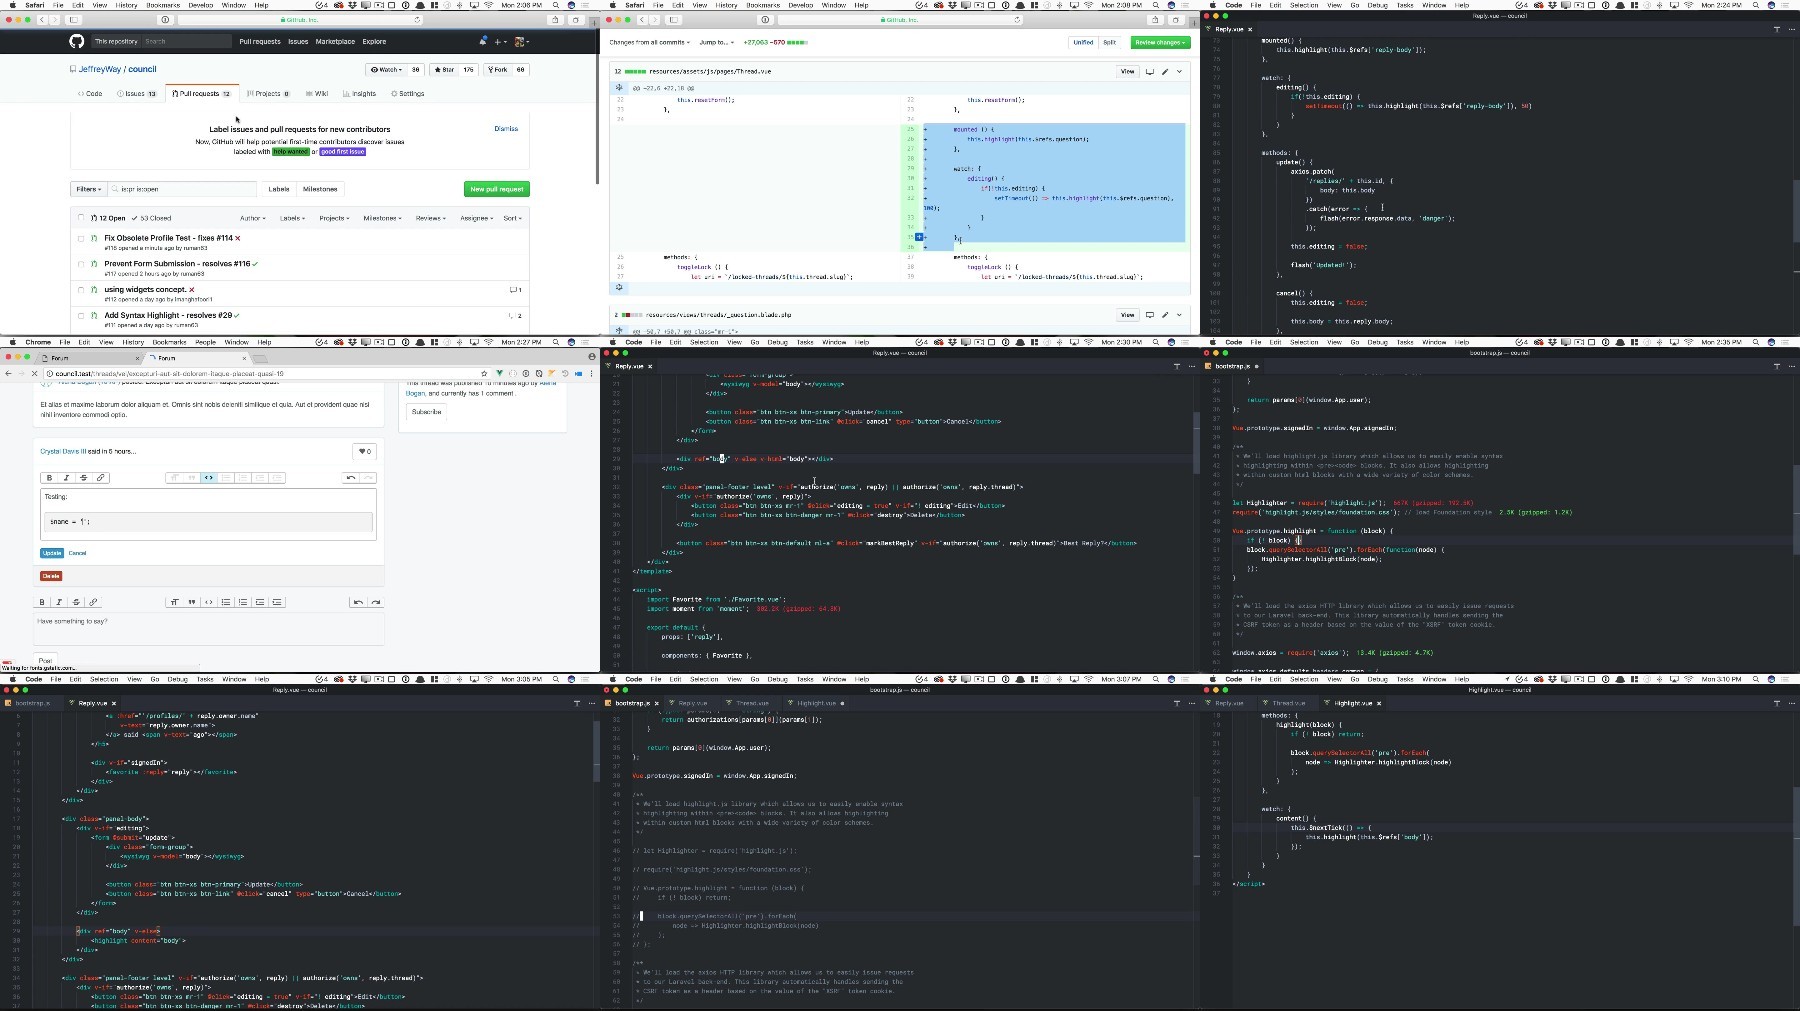Check the box beside Fix Obsolete Profile Test
The image size is (1800, 1011).
click(81, 238)
